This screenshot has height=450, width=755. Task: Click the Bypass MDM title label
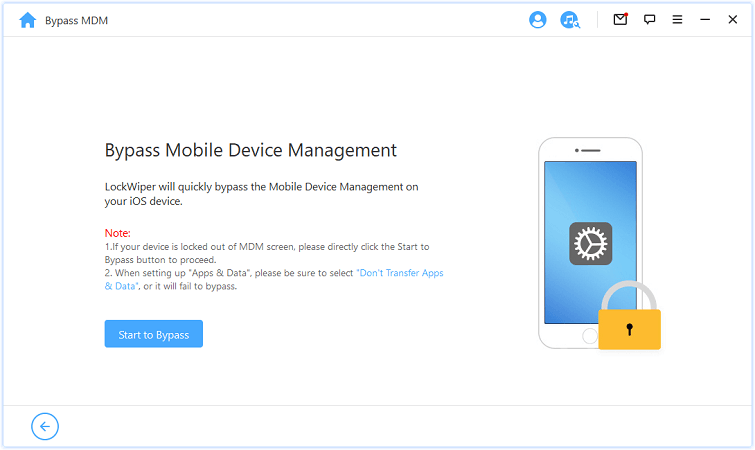[77, 21]
